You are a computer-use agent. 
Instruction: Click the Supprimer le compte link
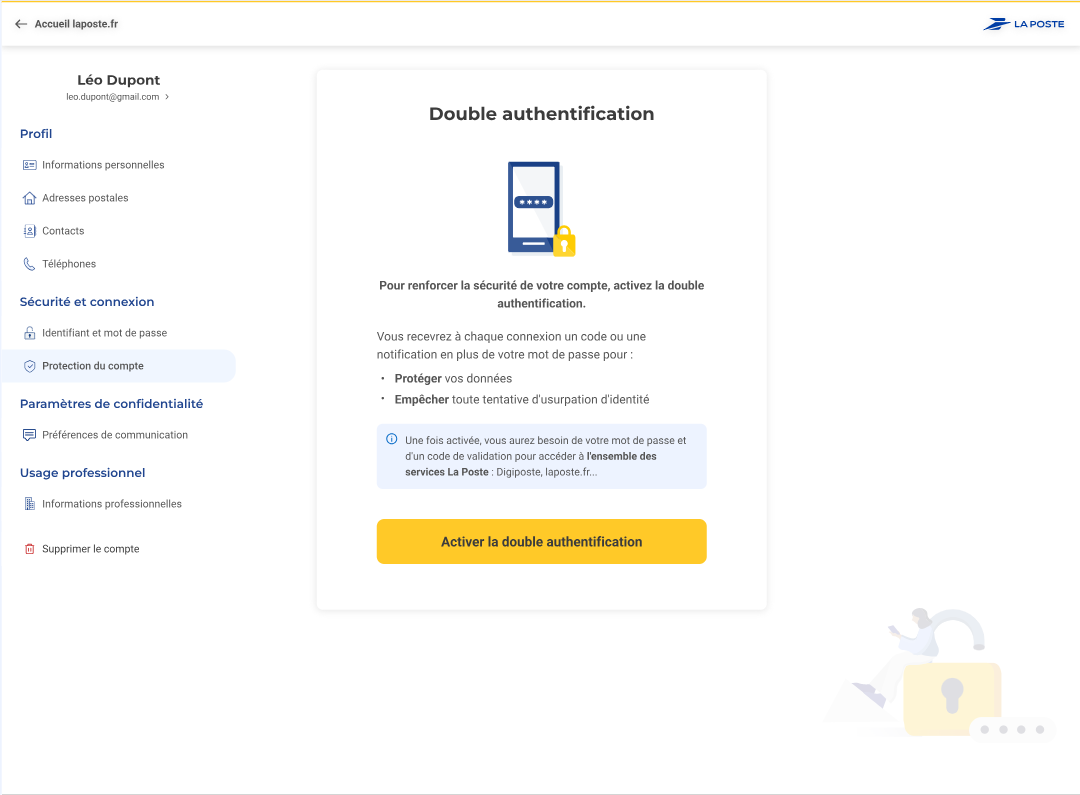[x=91, y=549]
